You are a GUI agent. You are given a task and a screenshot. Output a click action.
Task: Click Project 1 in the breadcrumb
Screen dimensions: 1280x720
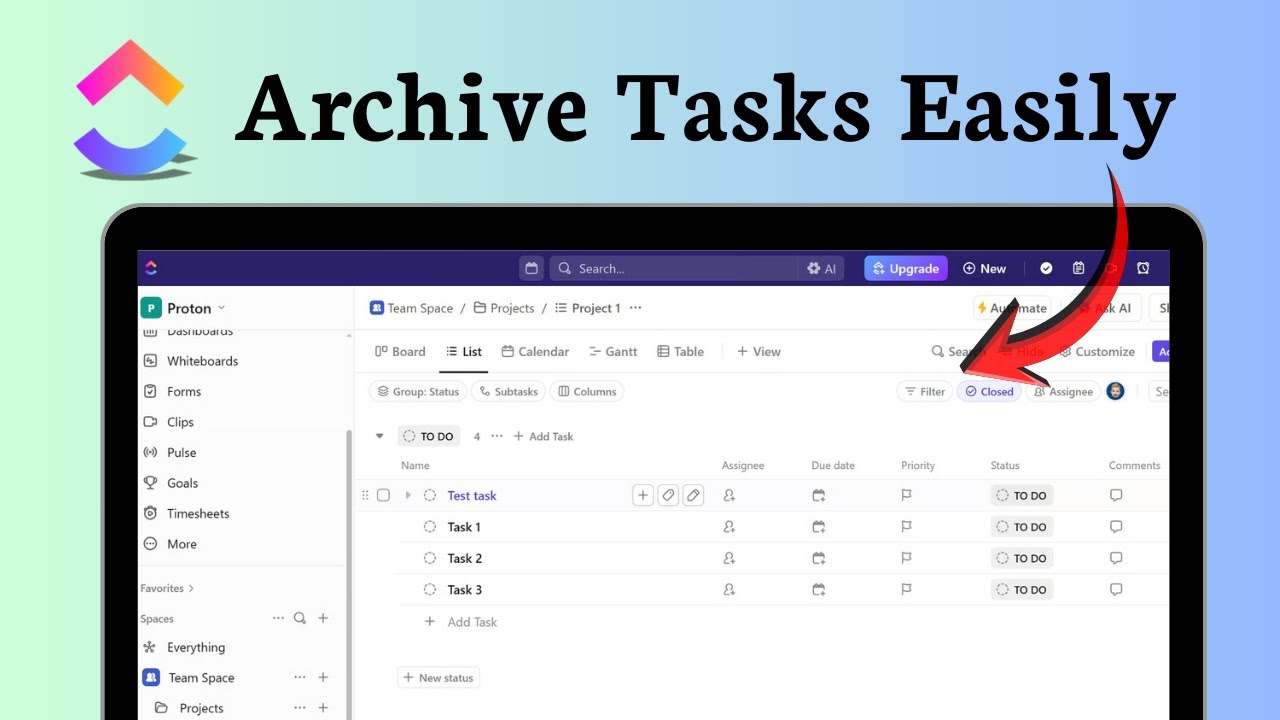[587, 308]
